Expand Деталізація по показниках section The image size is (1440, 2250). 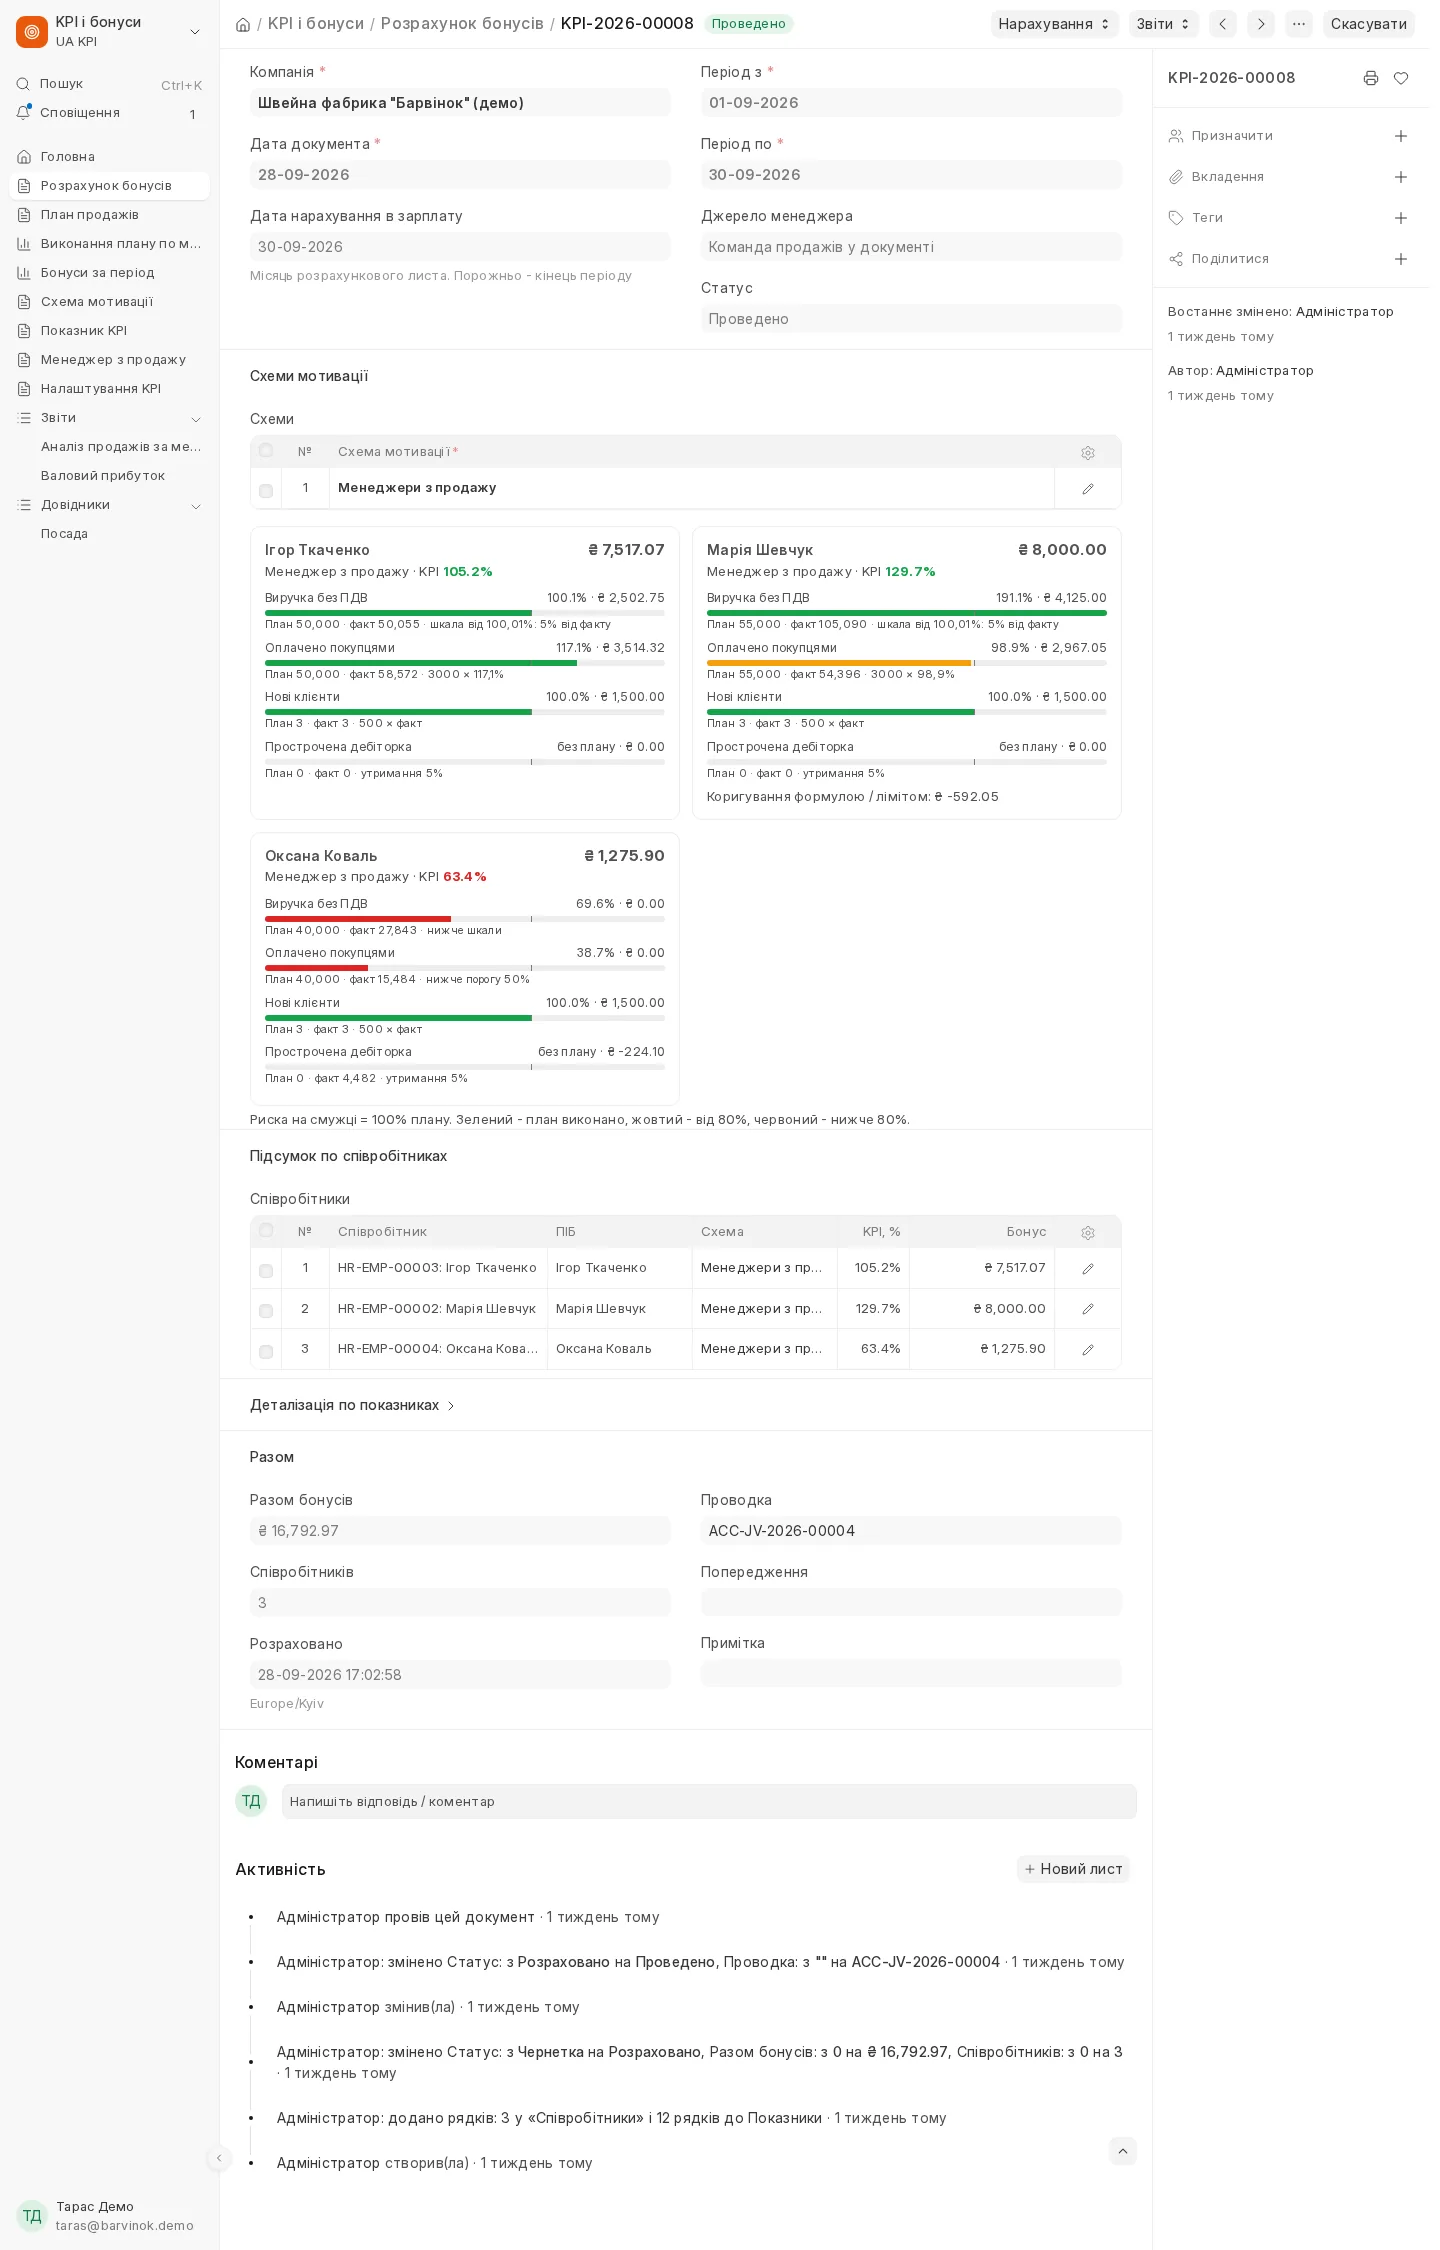click(352, 1405)
